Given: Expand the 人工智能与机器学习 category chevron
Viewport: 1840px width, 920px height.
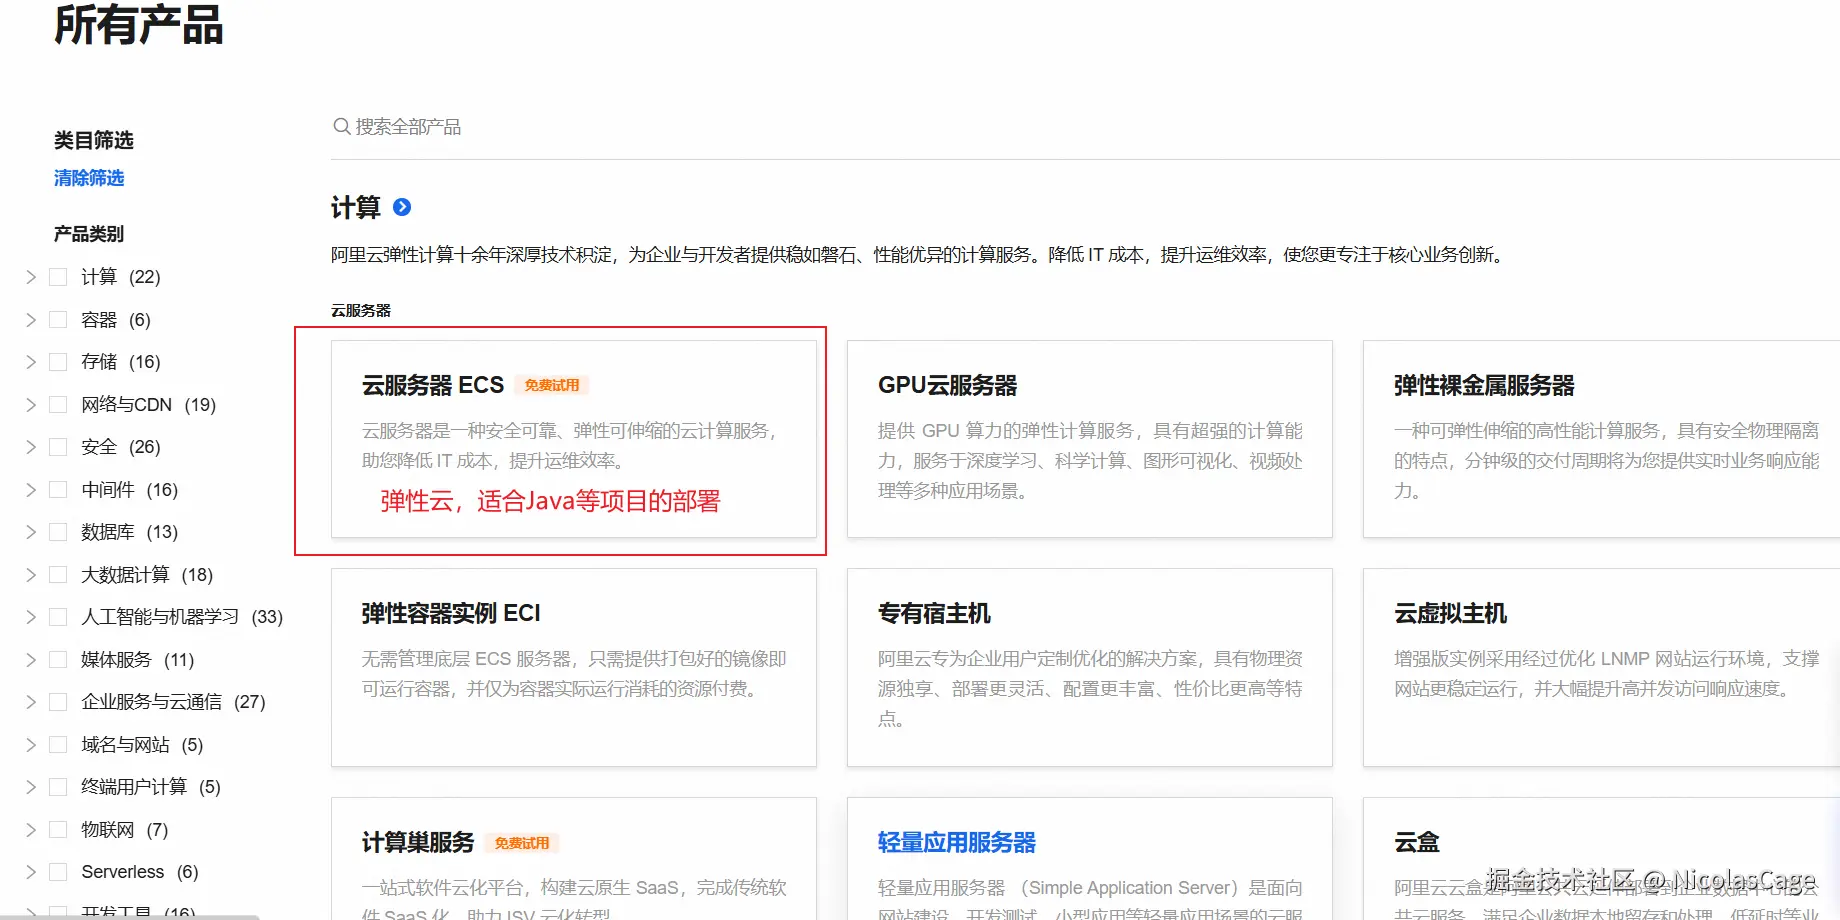Looking at the screenshot, I should [31, 617].
